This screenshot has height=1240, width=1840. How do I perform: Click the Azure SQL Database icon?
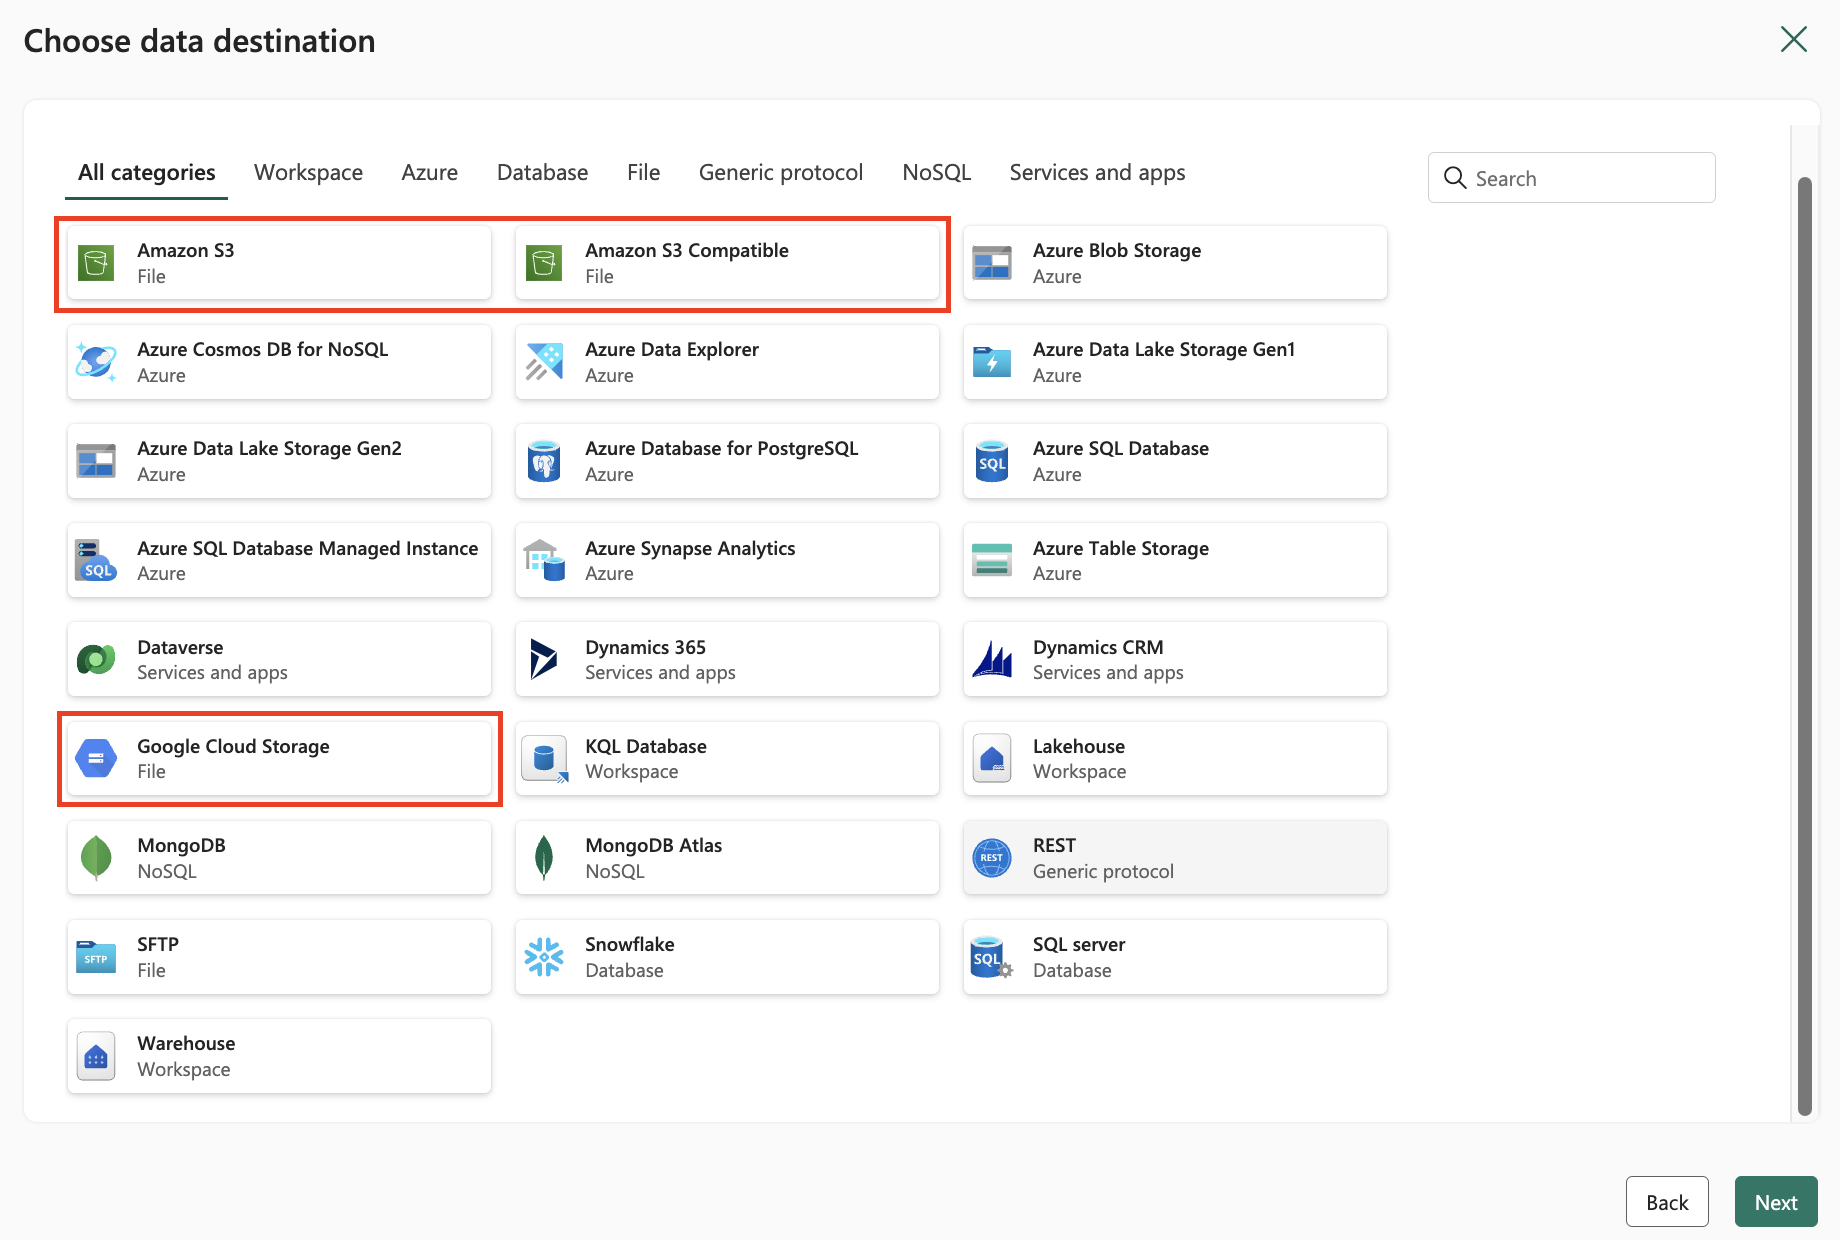(x=992, y=461)
